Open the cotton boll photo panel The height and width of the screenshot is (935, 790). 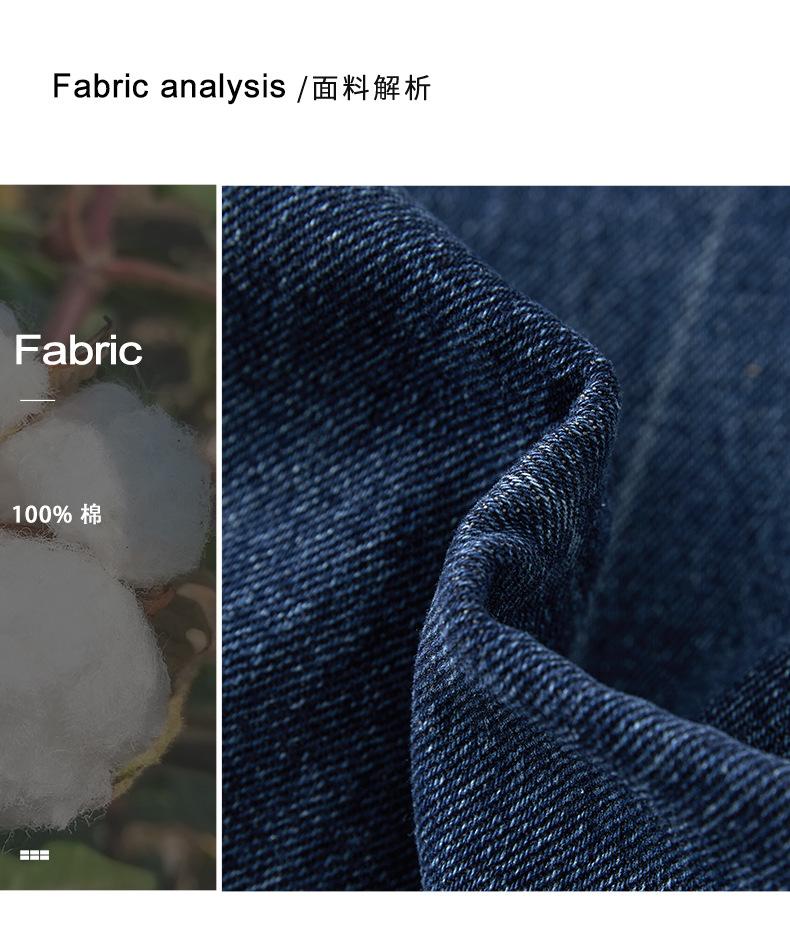click(108, 538)
